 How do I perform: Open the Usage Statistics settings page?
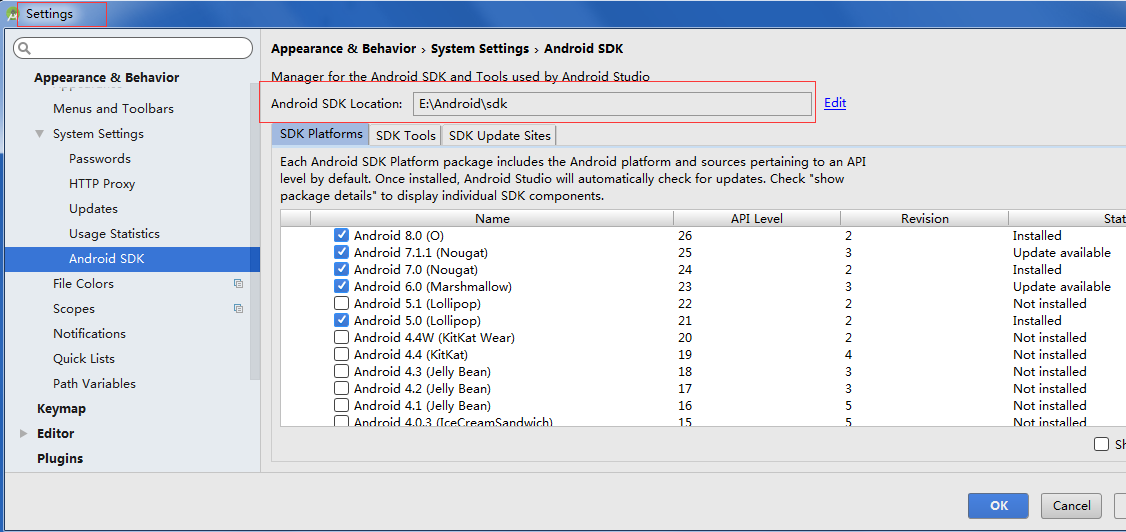coord(114,234)
